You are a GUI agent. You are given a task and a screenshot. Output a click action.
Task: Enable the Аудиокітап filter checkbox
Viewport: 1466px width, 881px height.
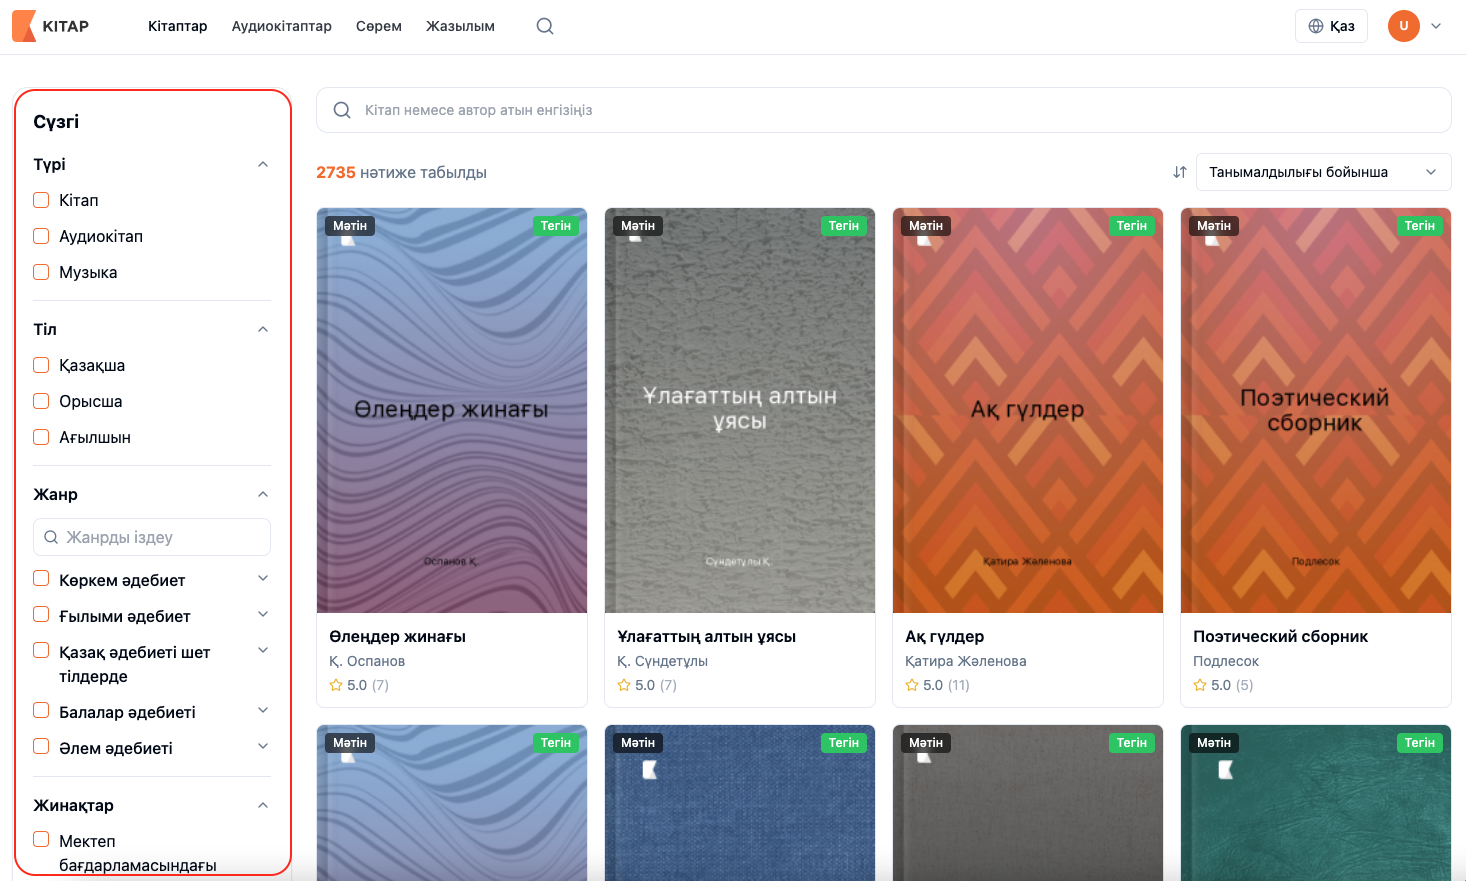coord(41,236)
